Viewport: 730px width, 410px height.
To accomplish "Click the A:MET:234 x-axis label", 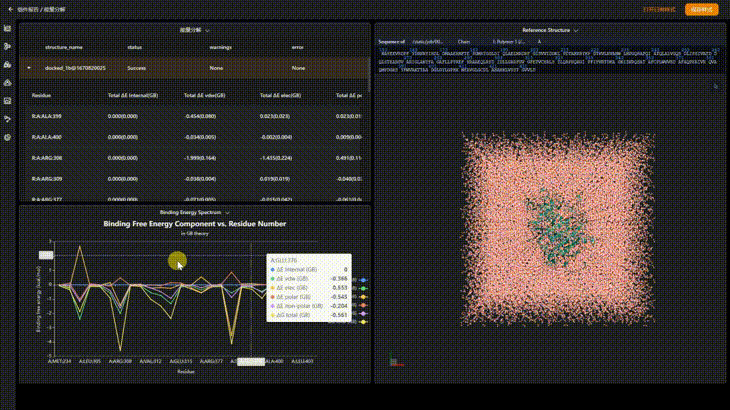I will pos(60,361).
